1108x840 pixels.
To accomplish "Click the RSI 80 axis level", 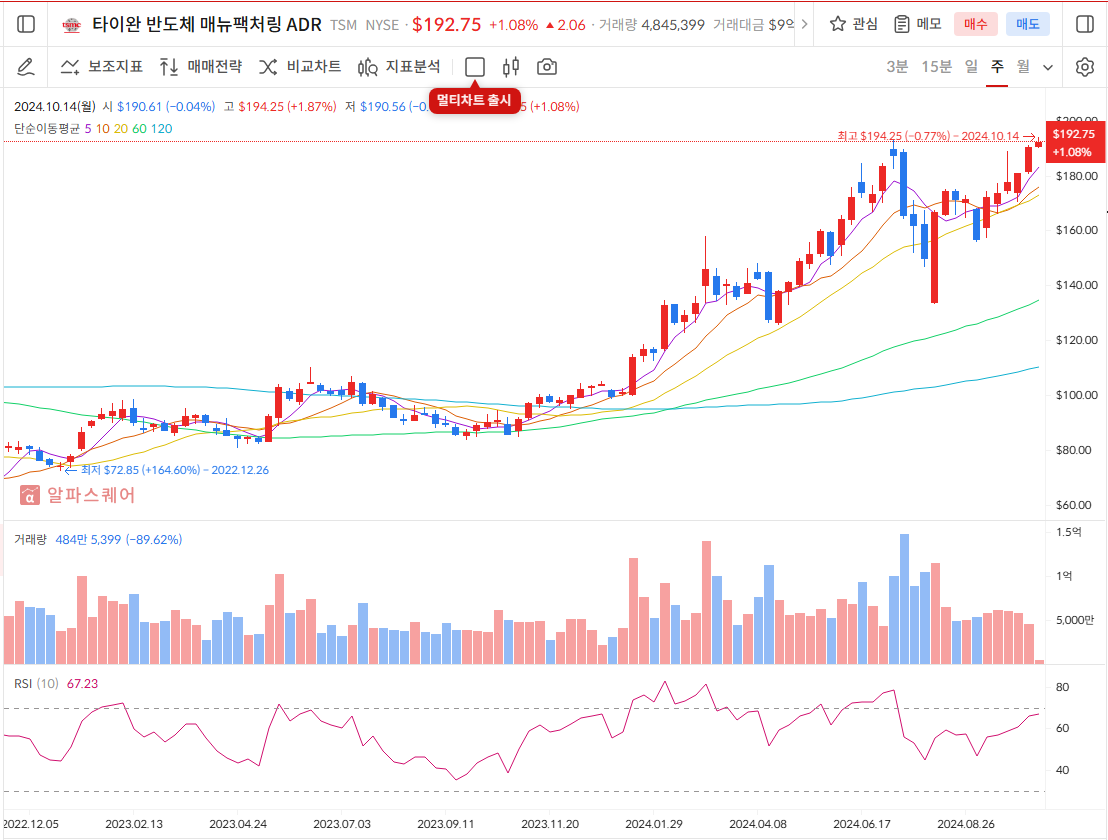I will [1062, 687].
